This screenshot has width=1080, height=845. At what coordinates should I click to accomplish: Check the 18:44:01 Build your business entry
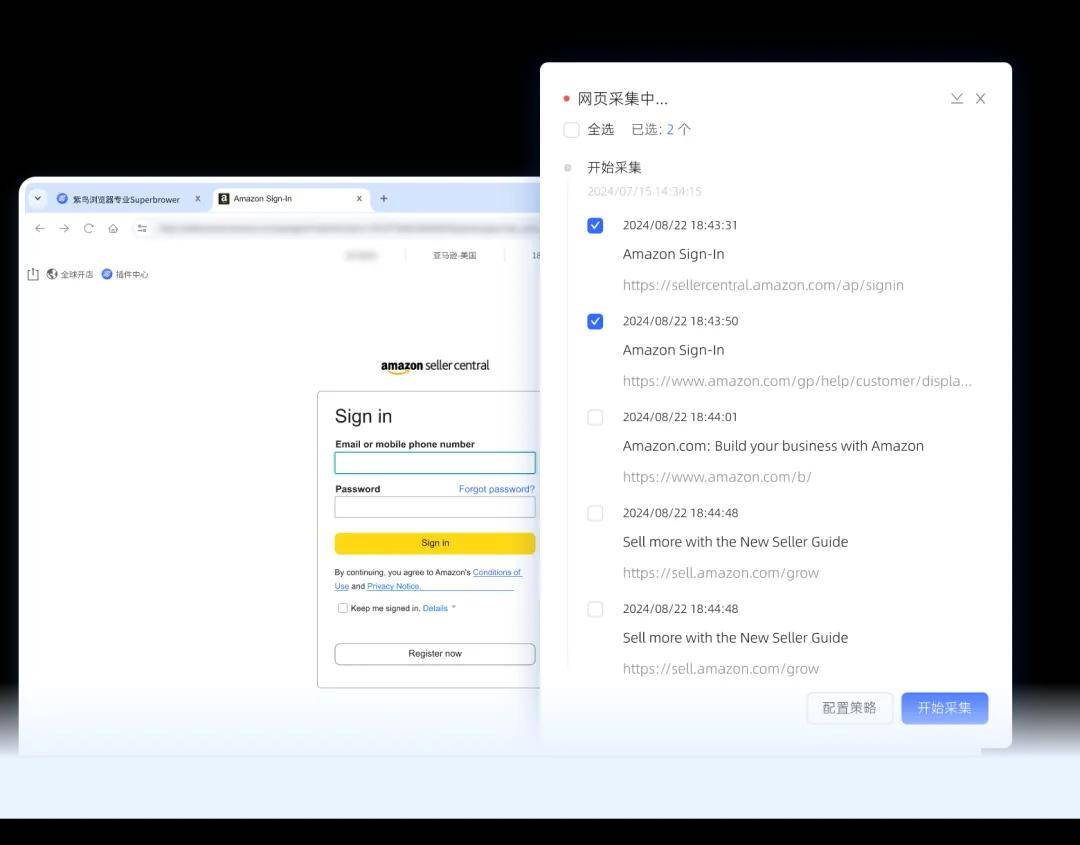click(595, 417)
